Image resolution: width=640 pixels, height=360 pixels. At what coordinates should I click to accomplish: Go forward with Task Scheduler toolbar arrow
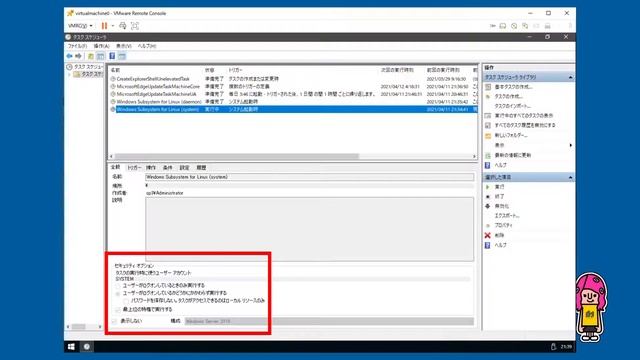tap(78, 56)
